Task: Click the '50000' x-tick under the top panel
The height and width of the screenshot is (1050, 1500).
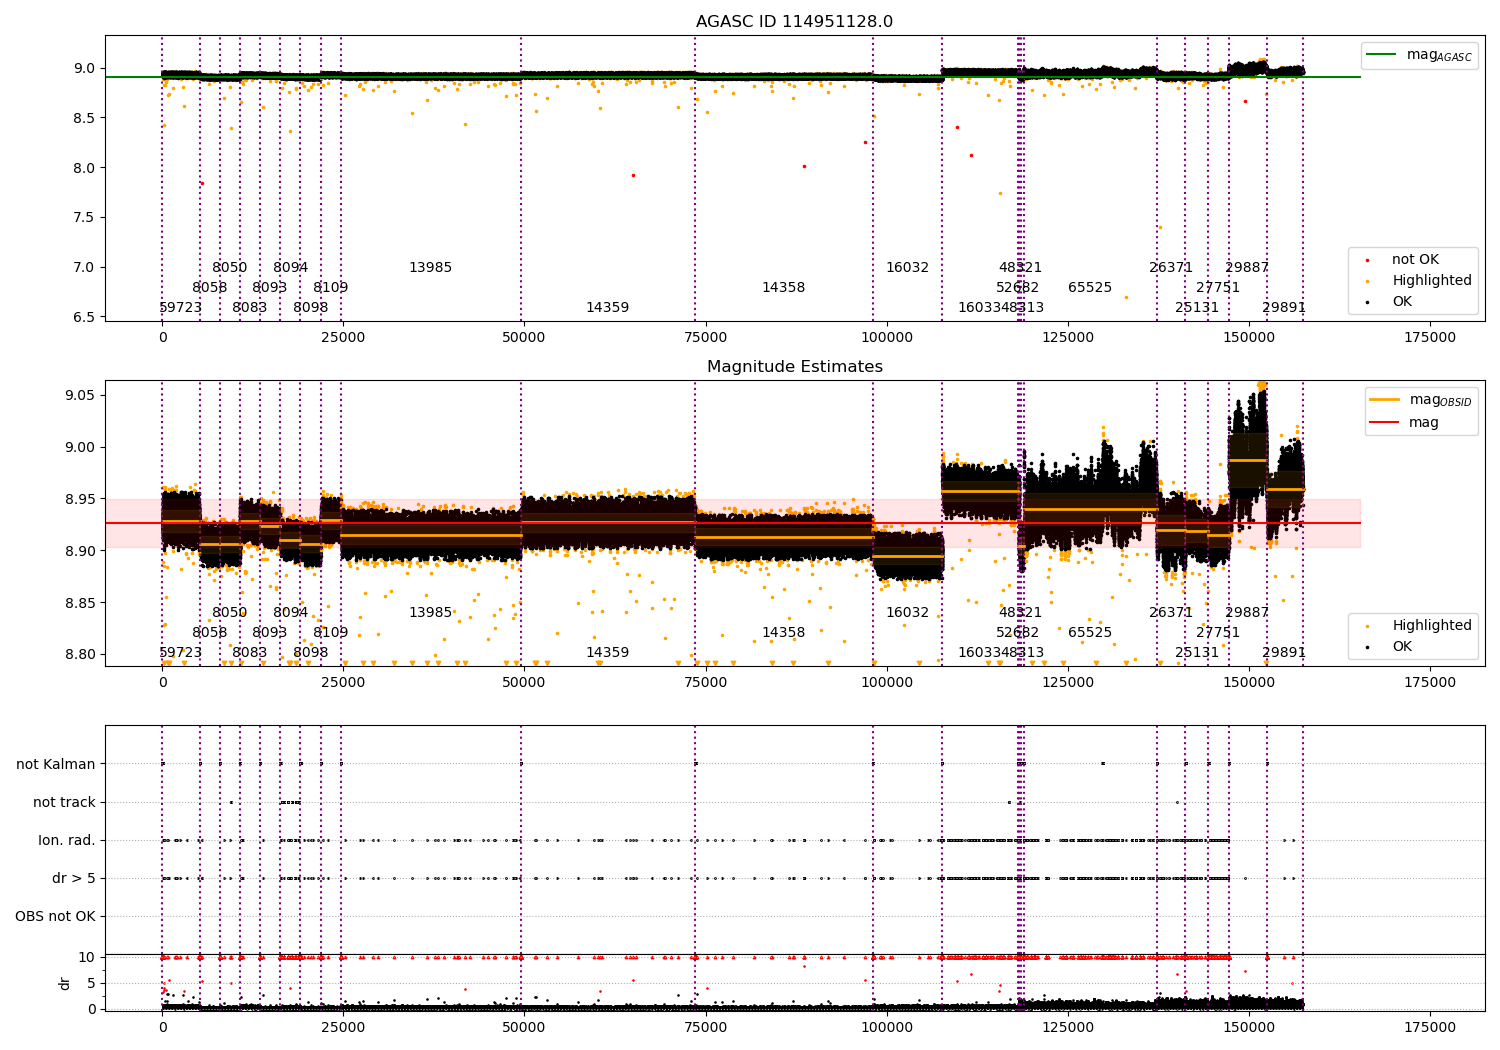Action: click(524, 338)
